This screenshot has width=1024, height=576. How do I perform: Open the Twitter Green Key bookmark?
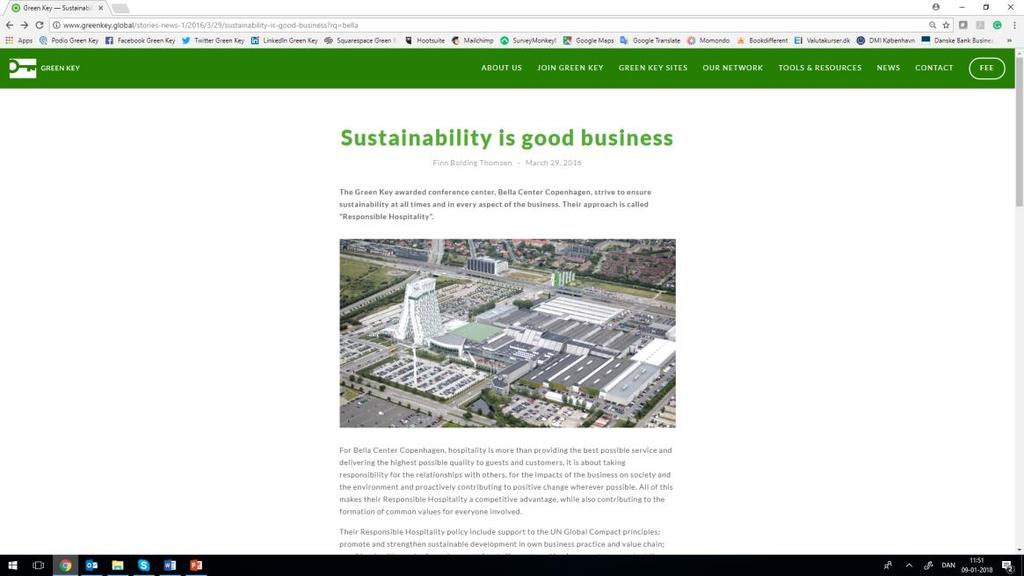[x=213, y=40]
